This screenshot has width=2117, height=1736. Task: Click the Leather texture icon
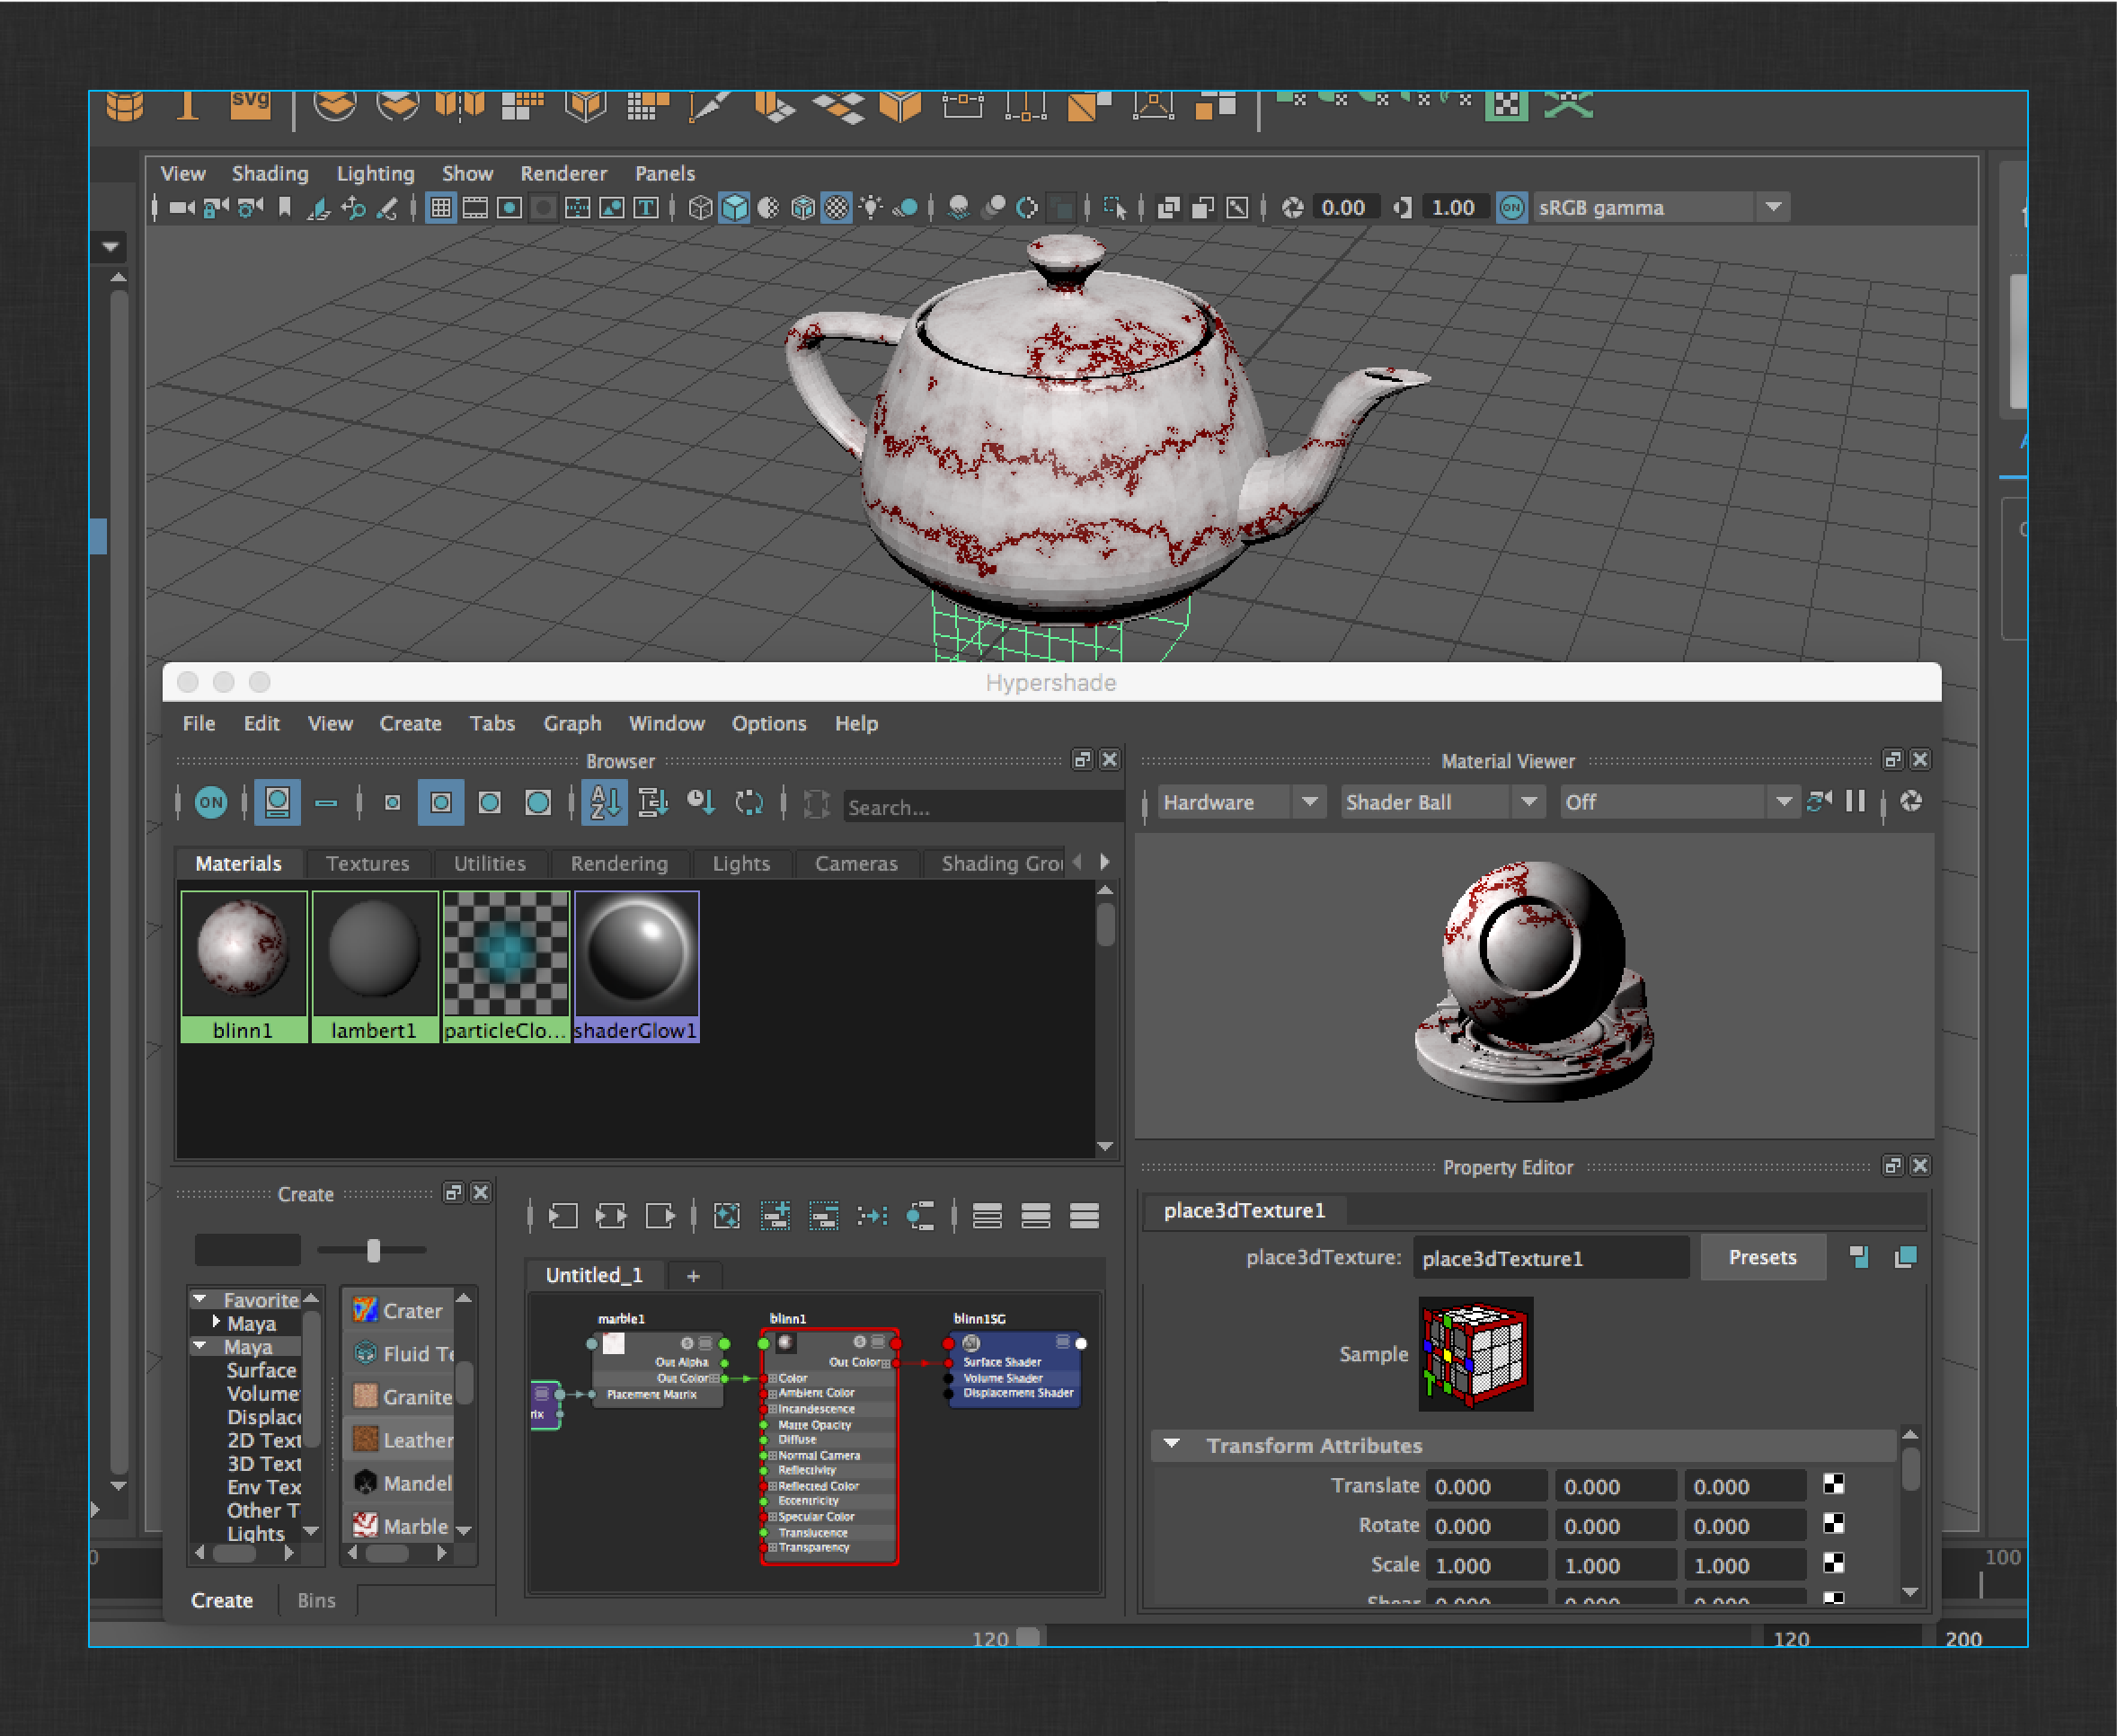pyautogui.click(x=365, y=1440)
